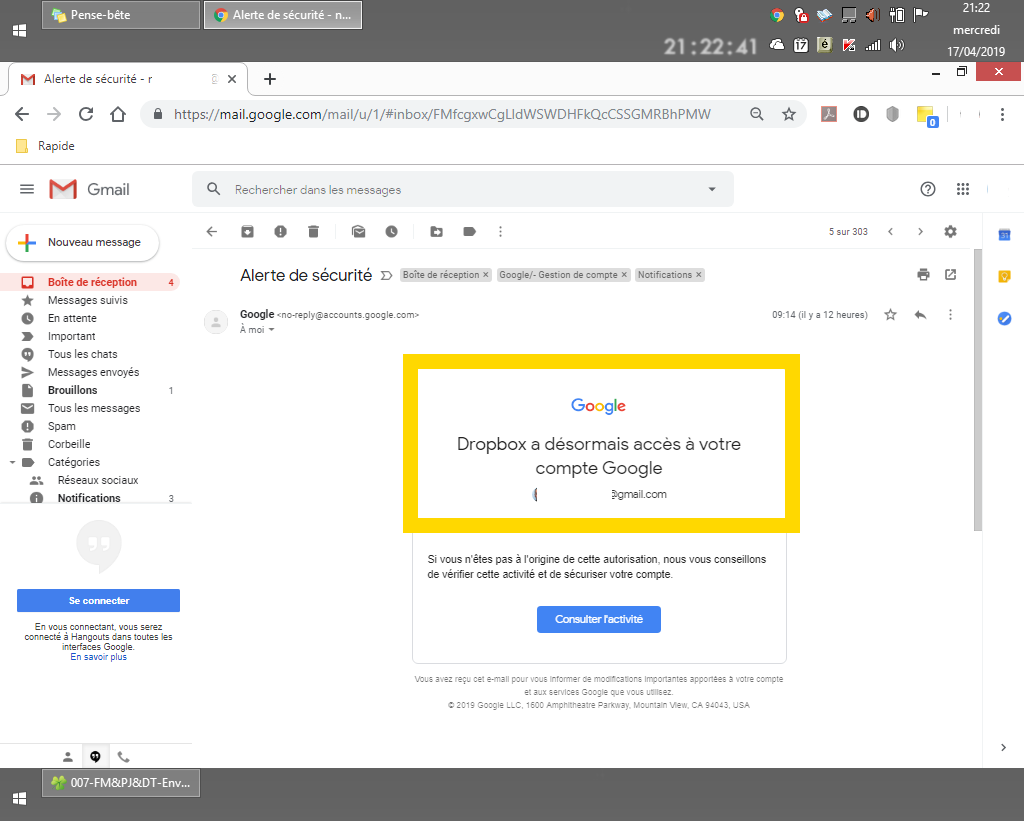Open Gmail help question mark
The width and height of the screenshot is (1024, 821).
tap(927, 189)
